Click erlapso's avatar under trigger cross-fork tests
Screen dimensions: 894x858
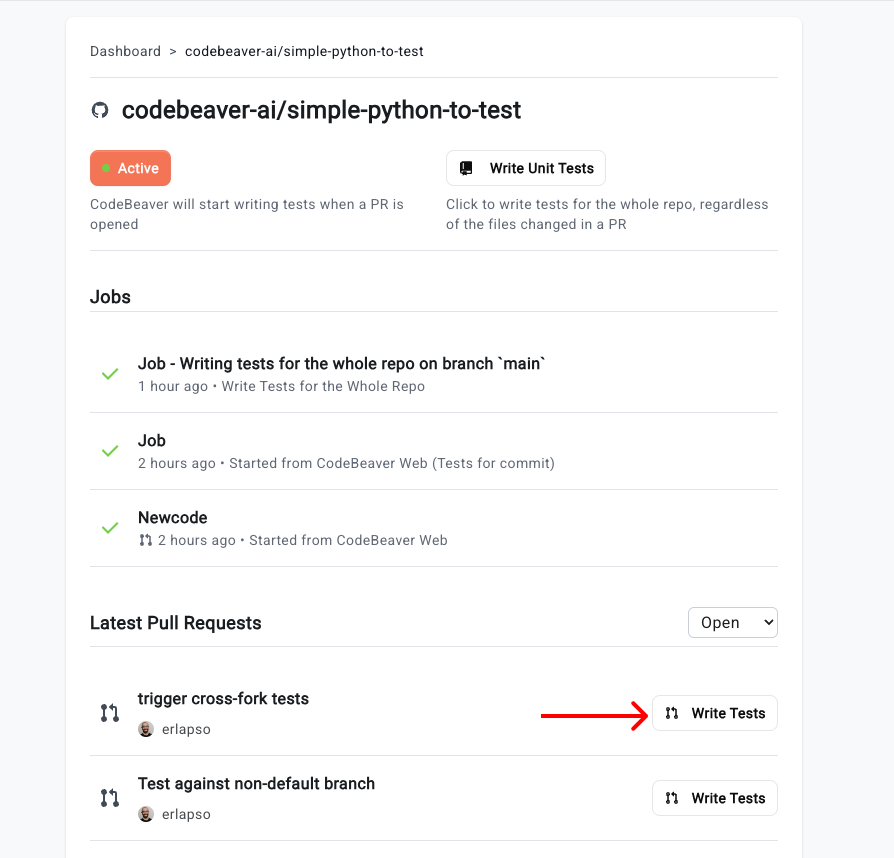pos(146,729)
